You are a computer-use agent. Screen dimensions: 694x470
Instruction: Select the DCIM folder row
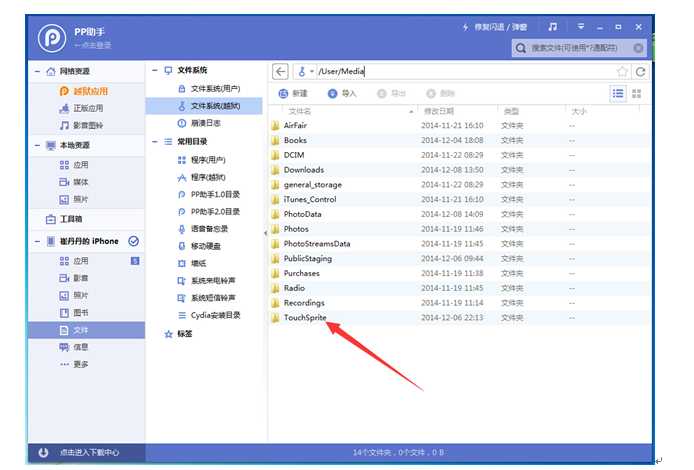(460, 155)
